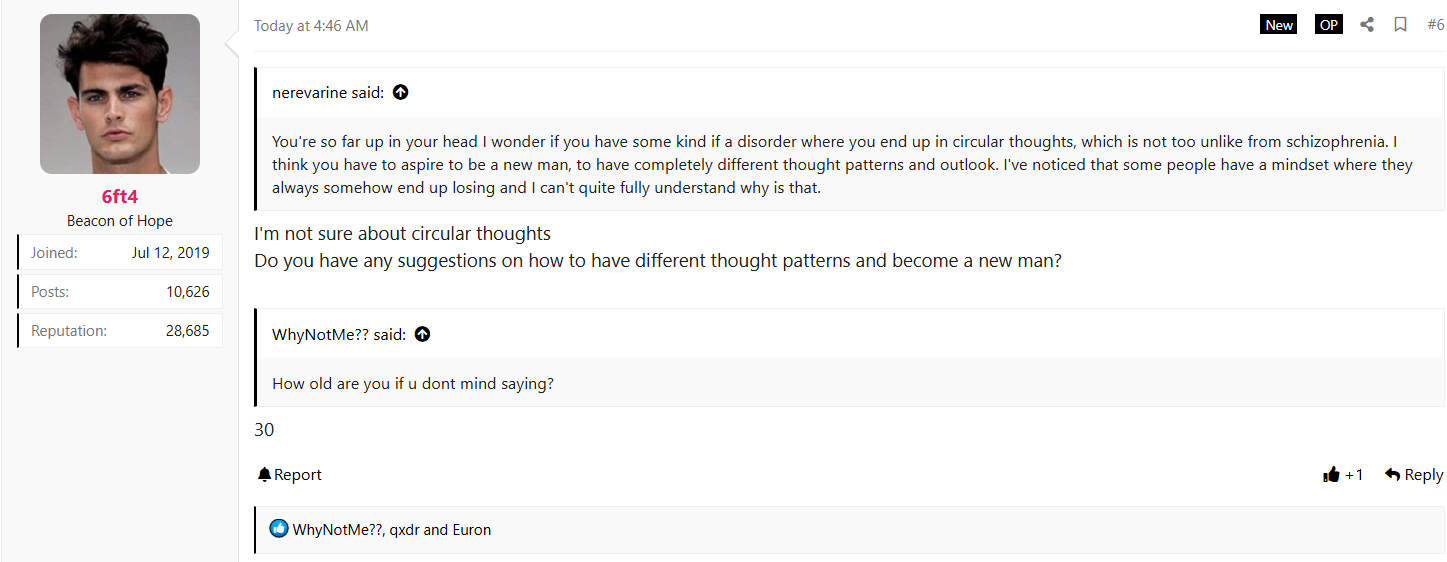Click the Reply arrow icon

point(1392,475)
